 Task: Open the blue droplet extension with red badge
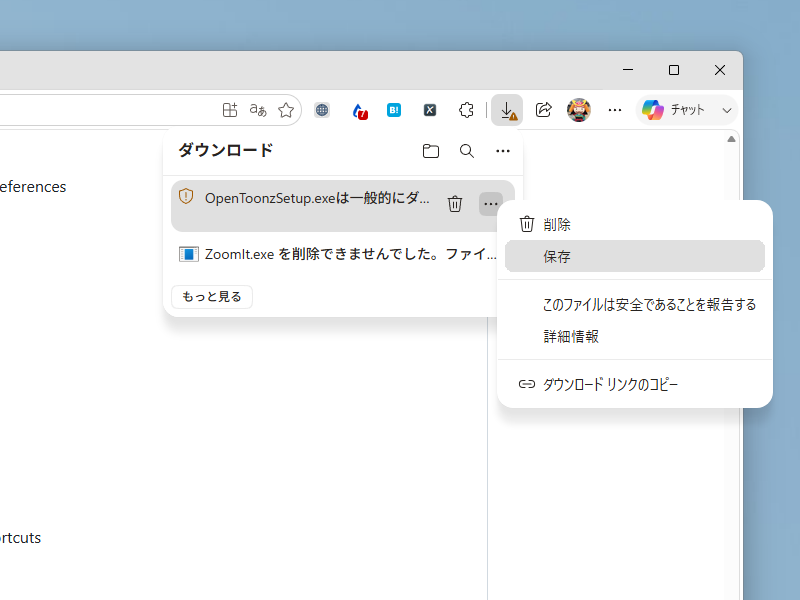click(360, 110)
